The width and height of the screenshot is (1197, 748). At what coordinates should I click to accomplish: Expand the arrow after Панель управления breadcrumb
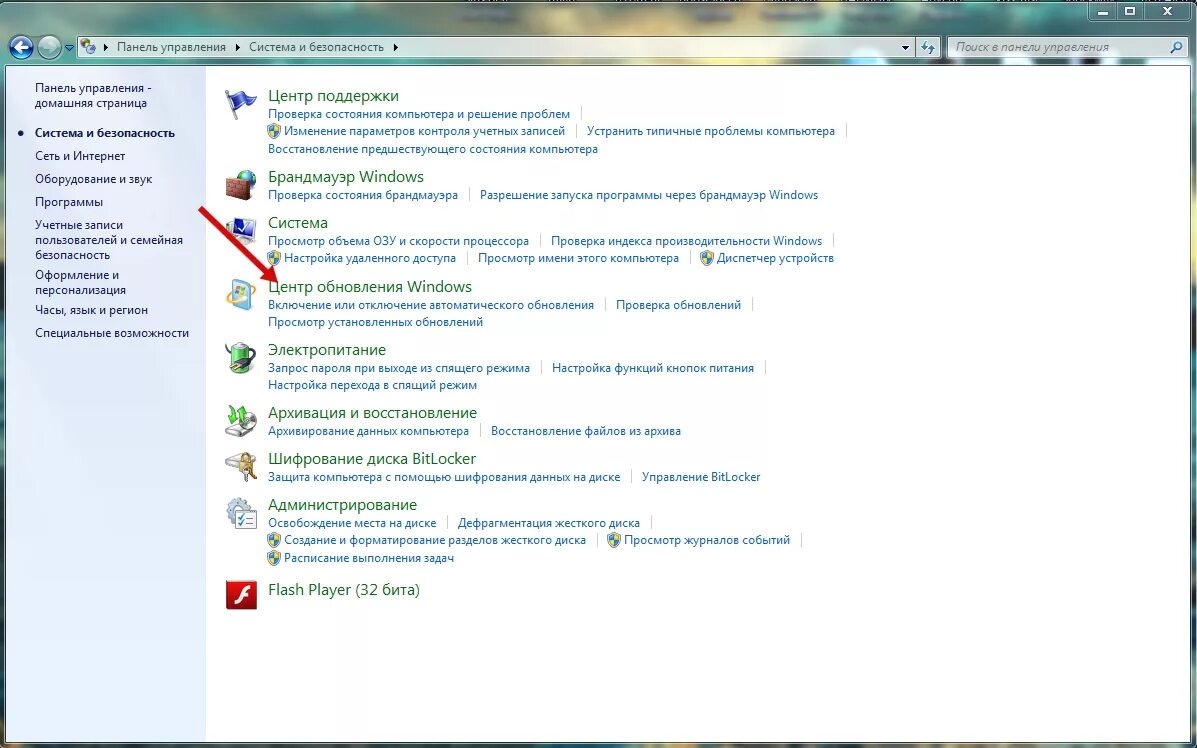(x=238, y=47)
